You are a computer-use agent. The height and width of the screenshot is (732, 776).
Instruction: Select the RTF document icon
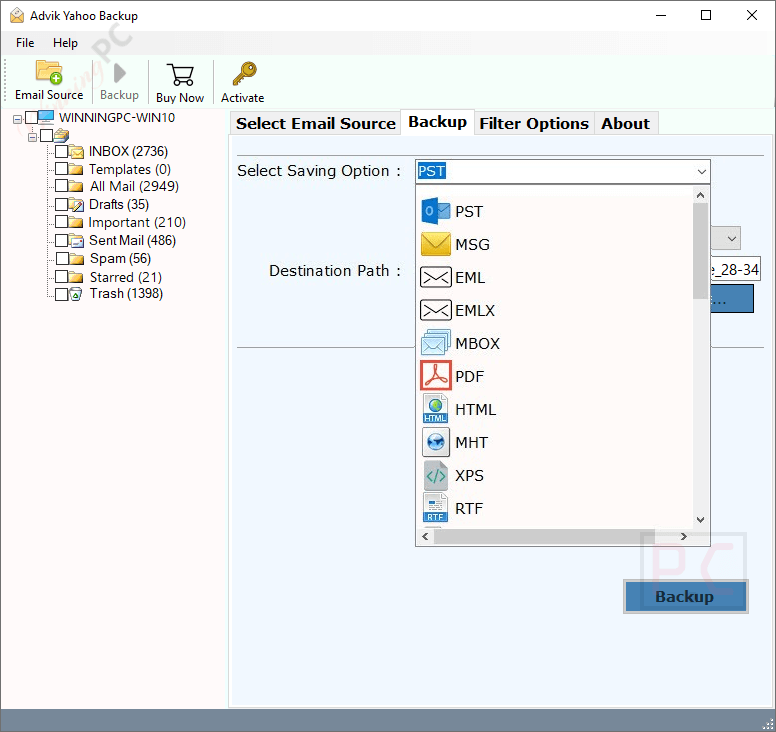coord(436,507)
